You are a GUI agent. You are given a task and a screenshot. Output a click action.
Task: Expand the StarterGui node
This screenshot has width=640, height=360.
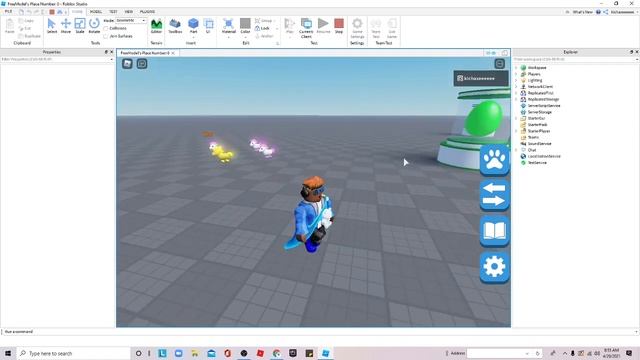(516, 118)
